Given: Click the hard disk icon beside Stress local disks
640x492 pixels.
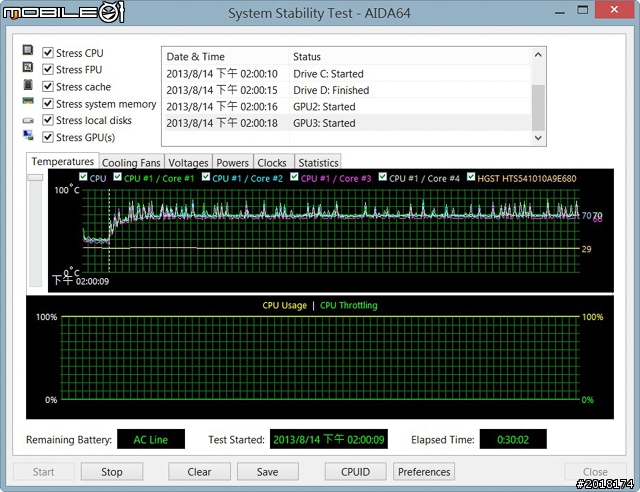Looking at the screenshot, I should coord(28,120).
